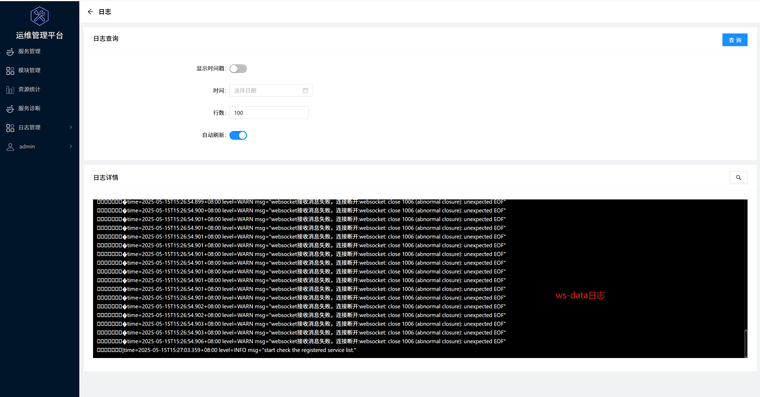Open the 模块管理 sidebar icon
This screenshot has height=397, width=760.
[10, 71]
